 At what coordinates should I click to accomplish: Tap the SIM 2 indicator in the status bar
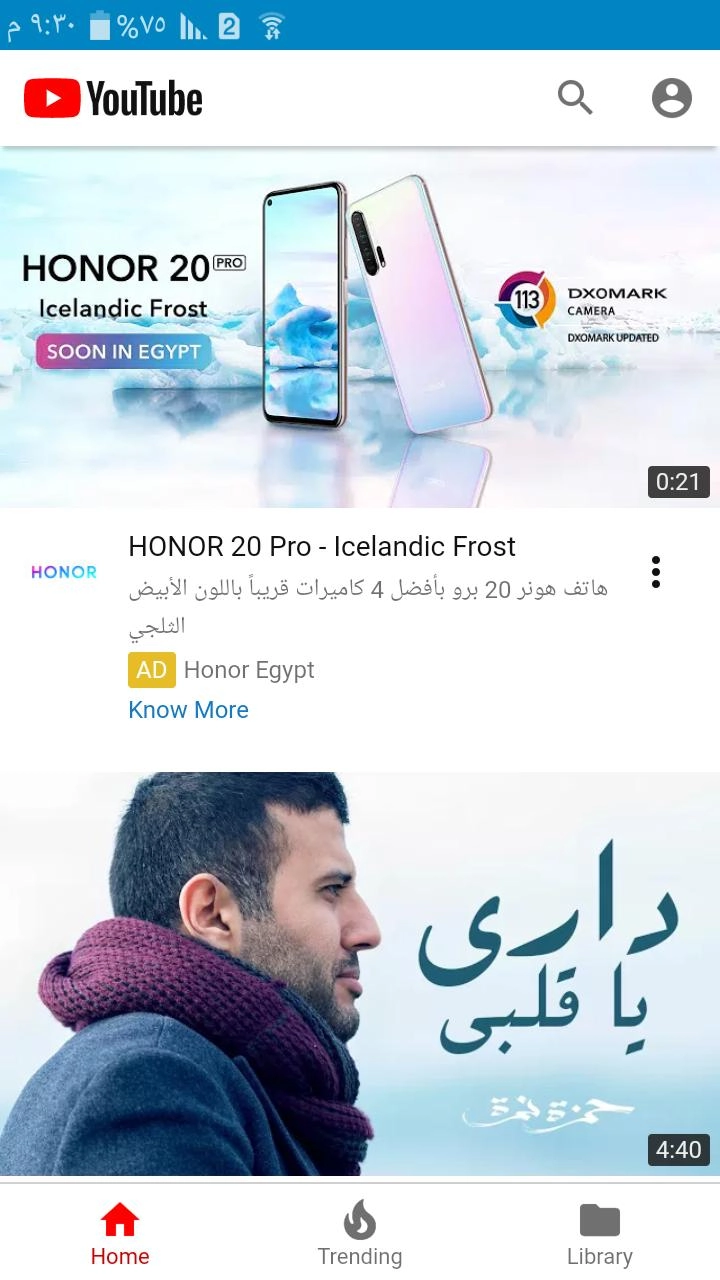pos(229,26)
